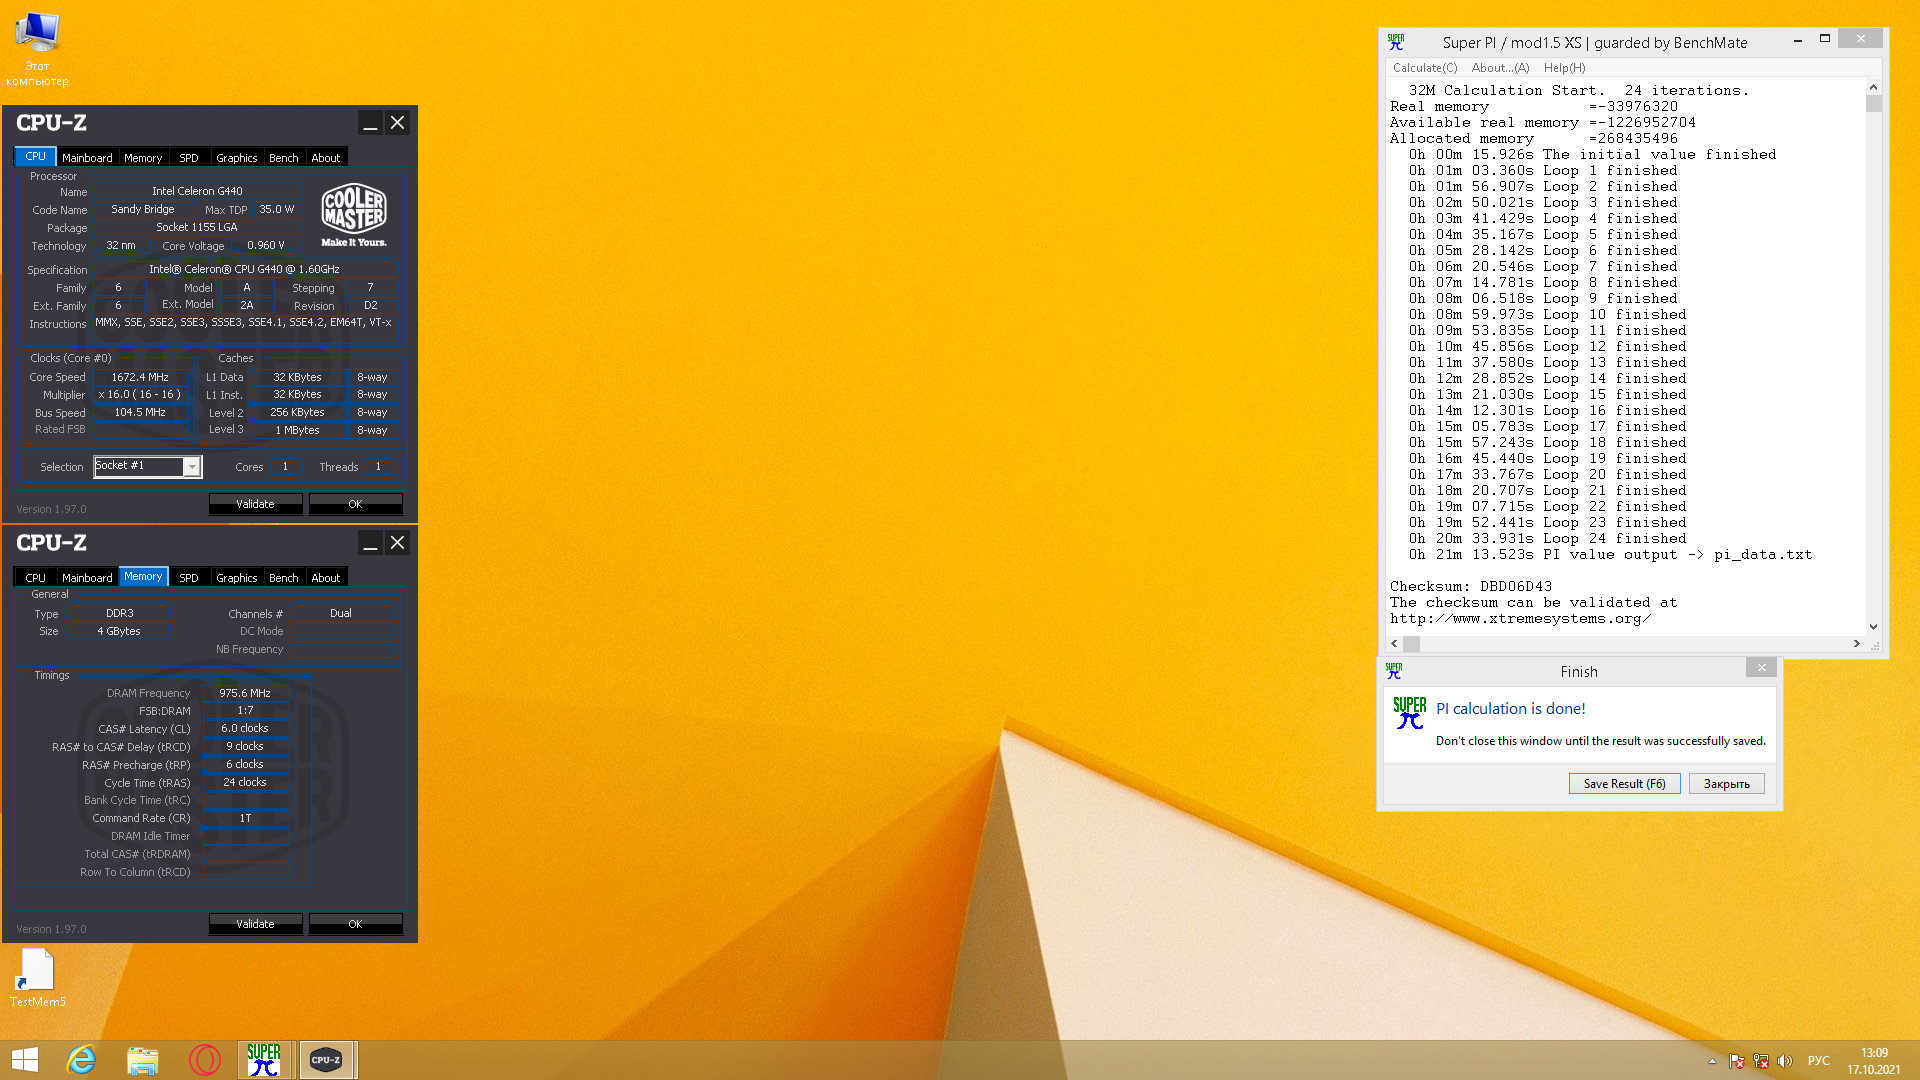Screen dimensions: 1920x1080
Task: Show hidden system tray icons
Action: tap(1712, 1061)
